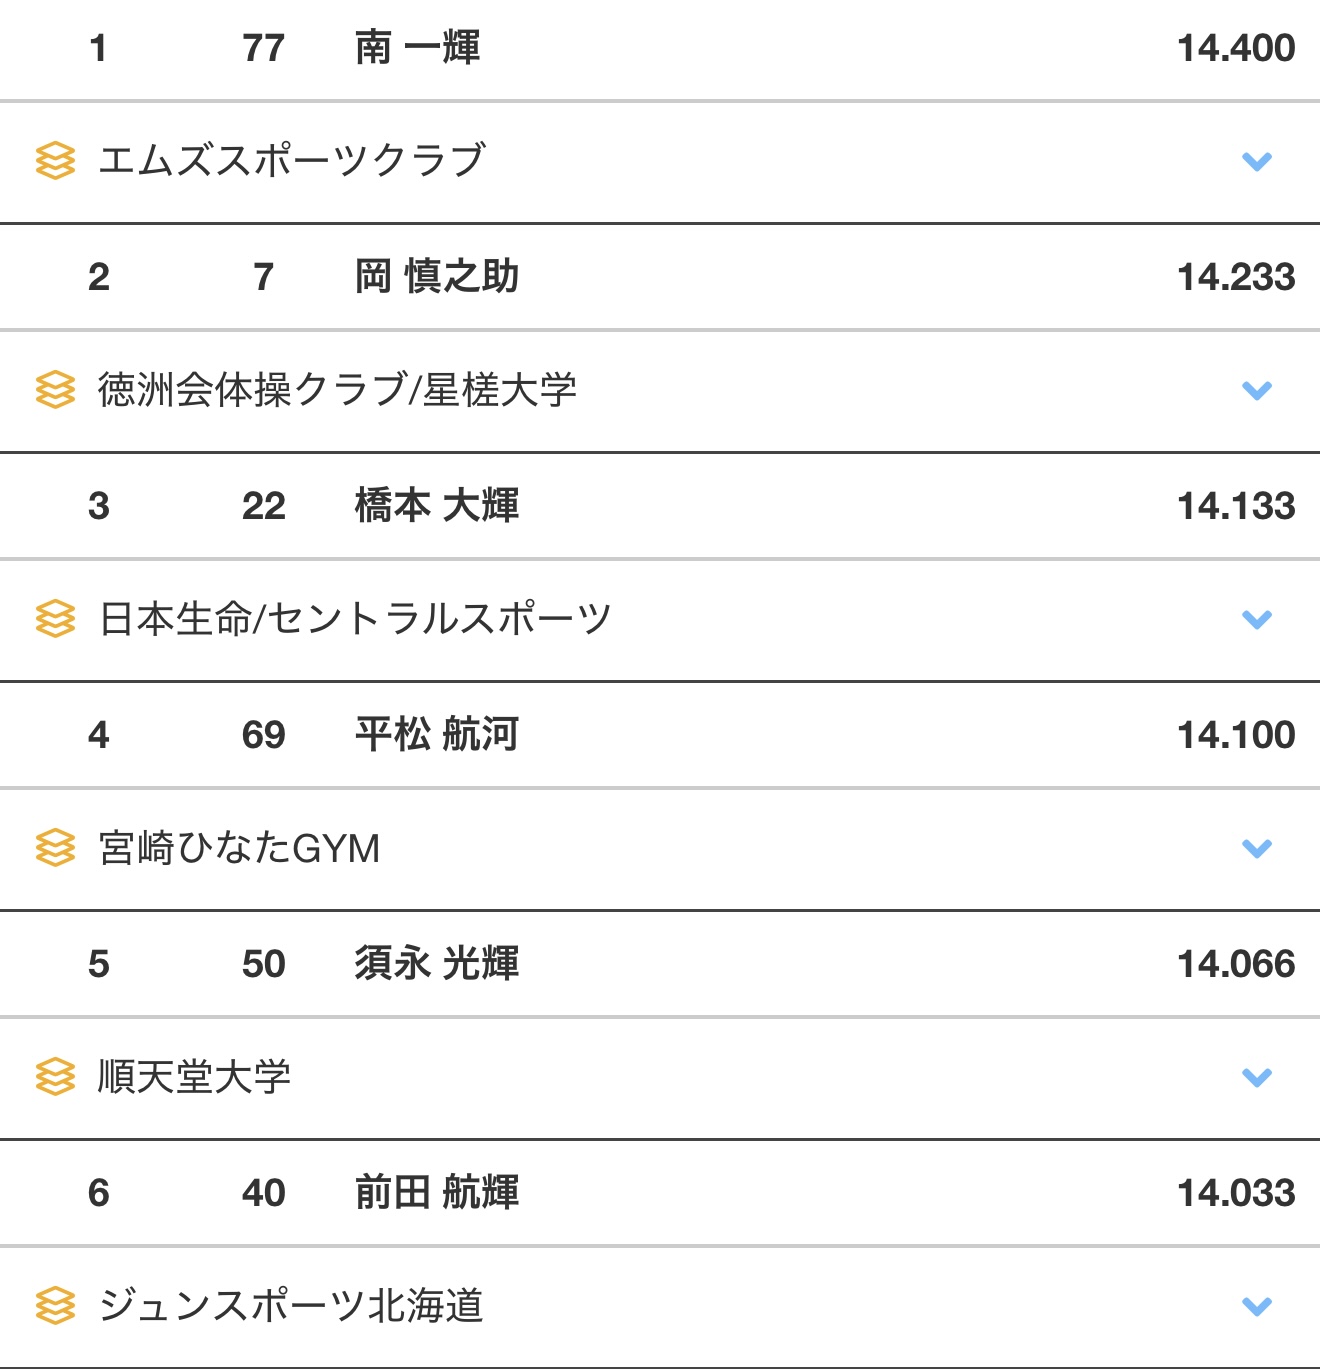The height and width of the screenshot is (1369, 1320).
Task: Click the score 14.066 for 須永 光輝
Action: (1236, 964)
